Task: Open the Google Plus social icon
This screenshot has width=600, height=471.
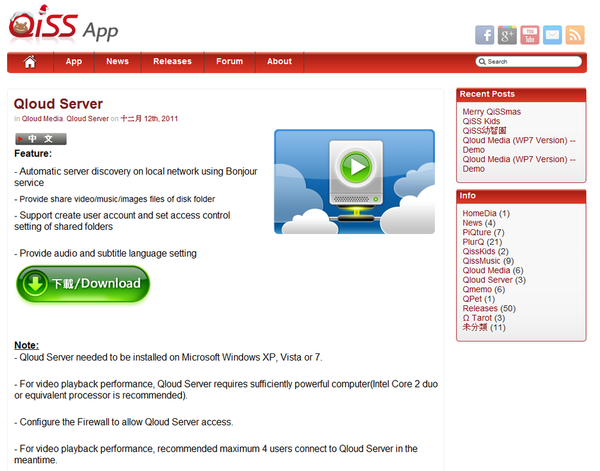Action: [x=507, y=35]
